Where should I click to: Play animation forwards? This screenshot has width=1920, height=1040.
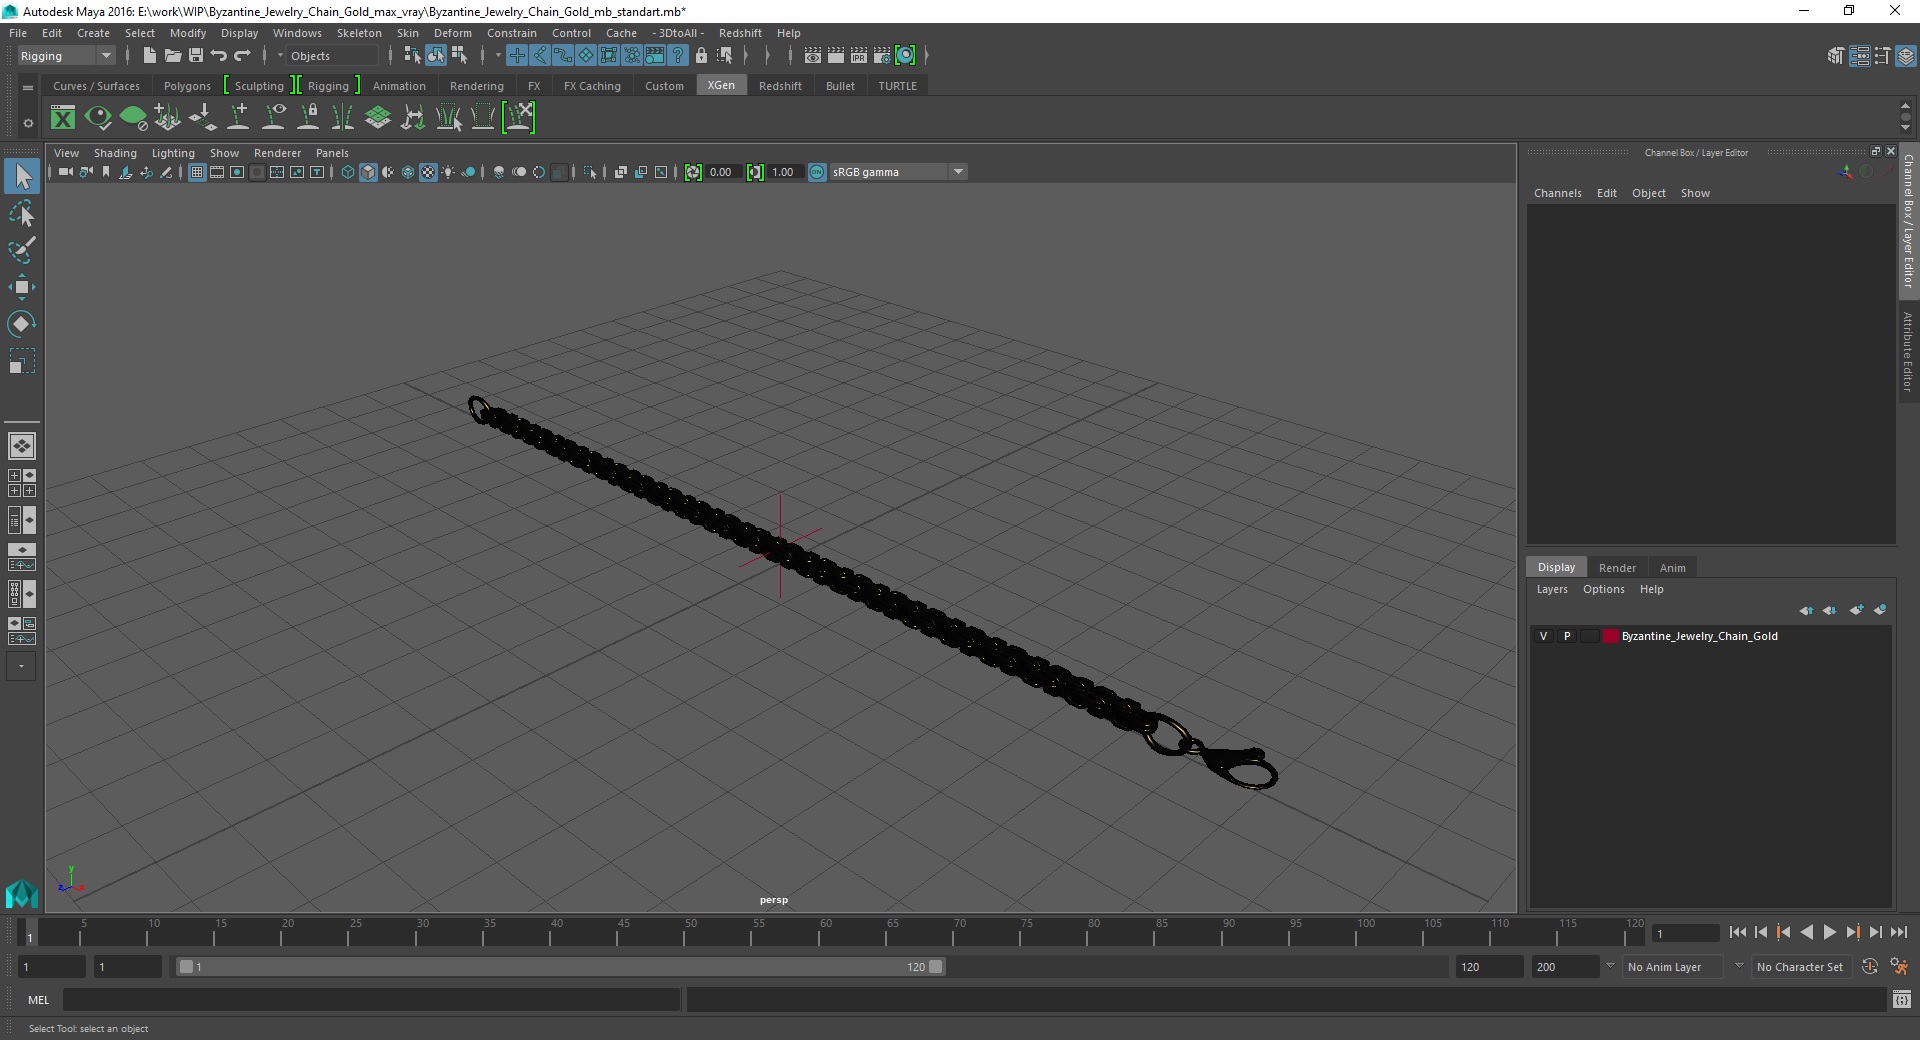point(1829,932)
